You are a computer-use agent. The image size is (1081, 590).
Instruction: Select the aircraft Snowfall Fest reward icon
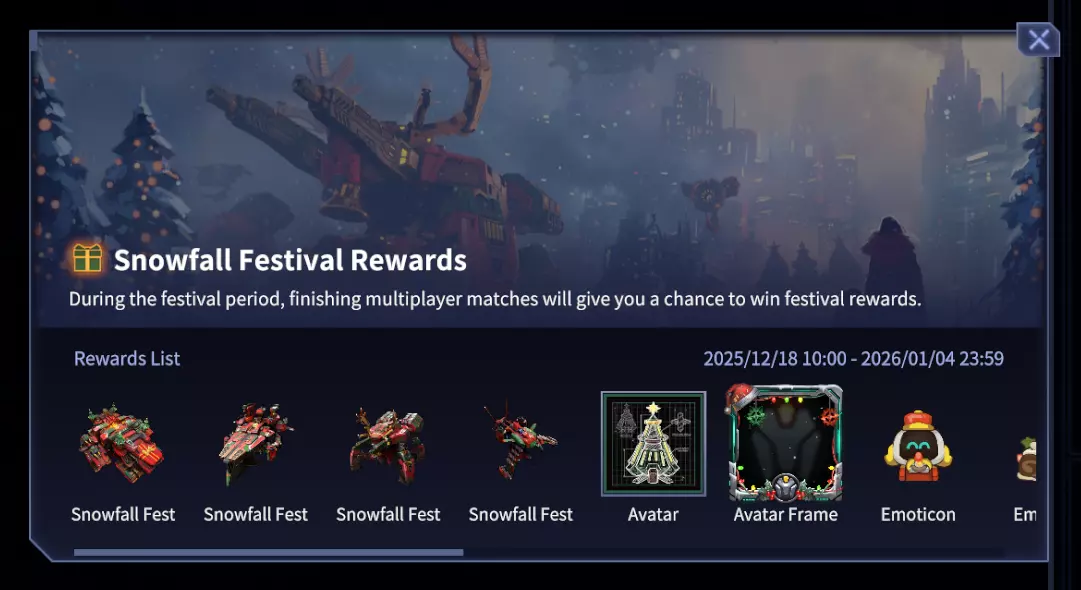pos(521,441)
